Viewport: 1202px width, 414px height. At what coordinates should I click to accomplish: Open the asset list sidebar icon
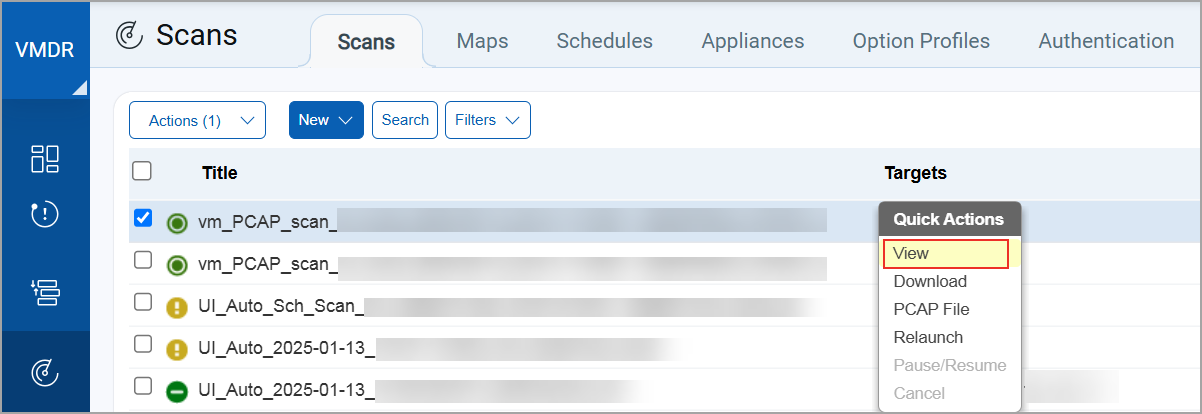click(45, 293)
